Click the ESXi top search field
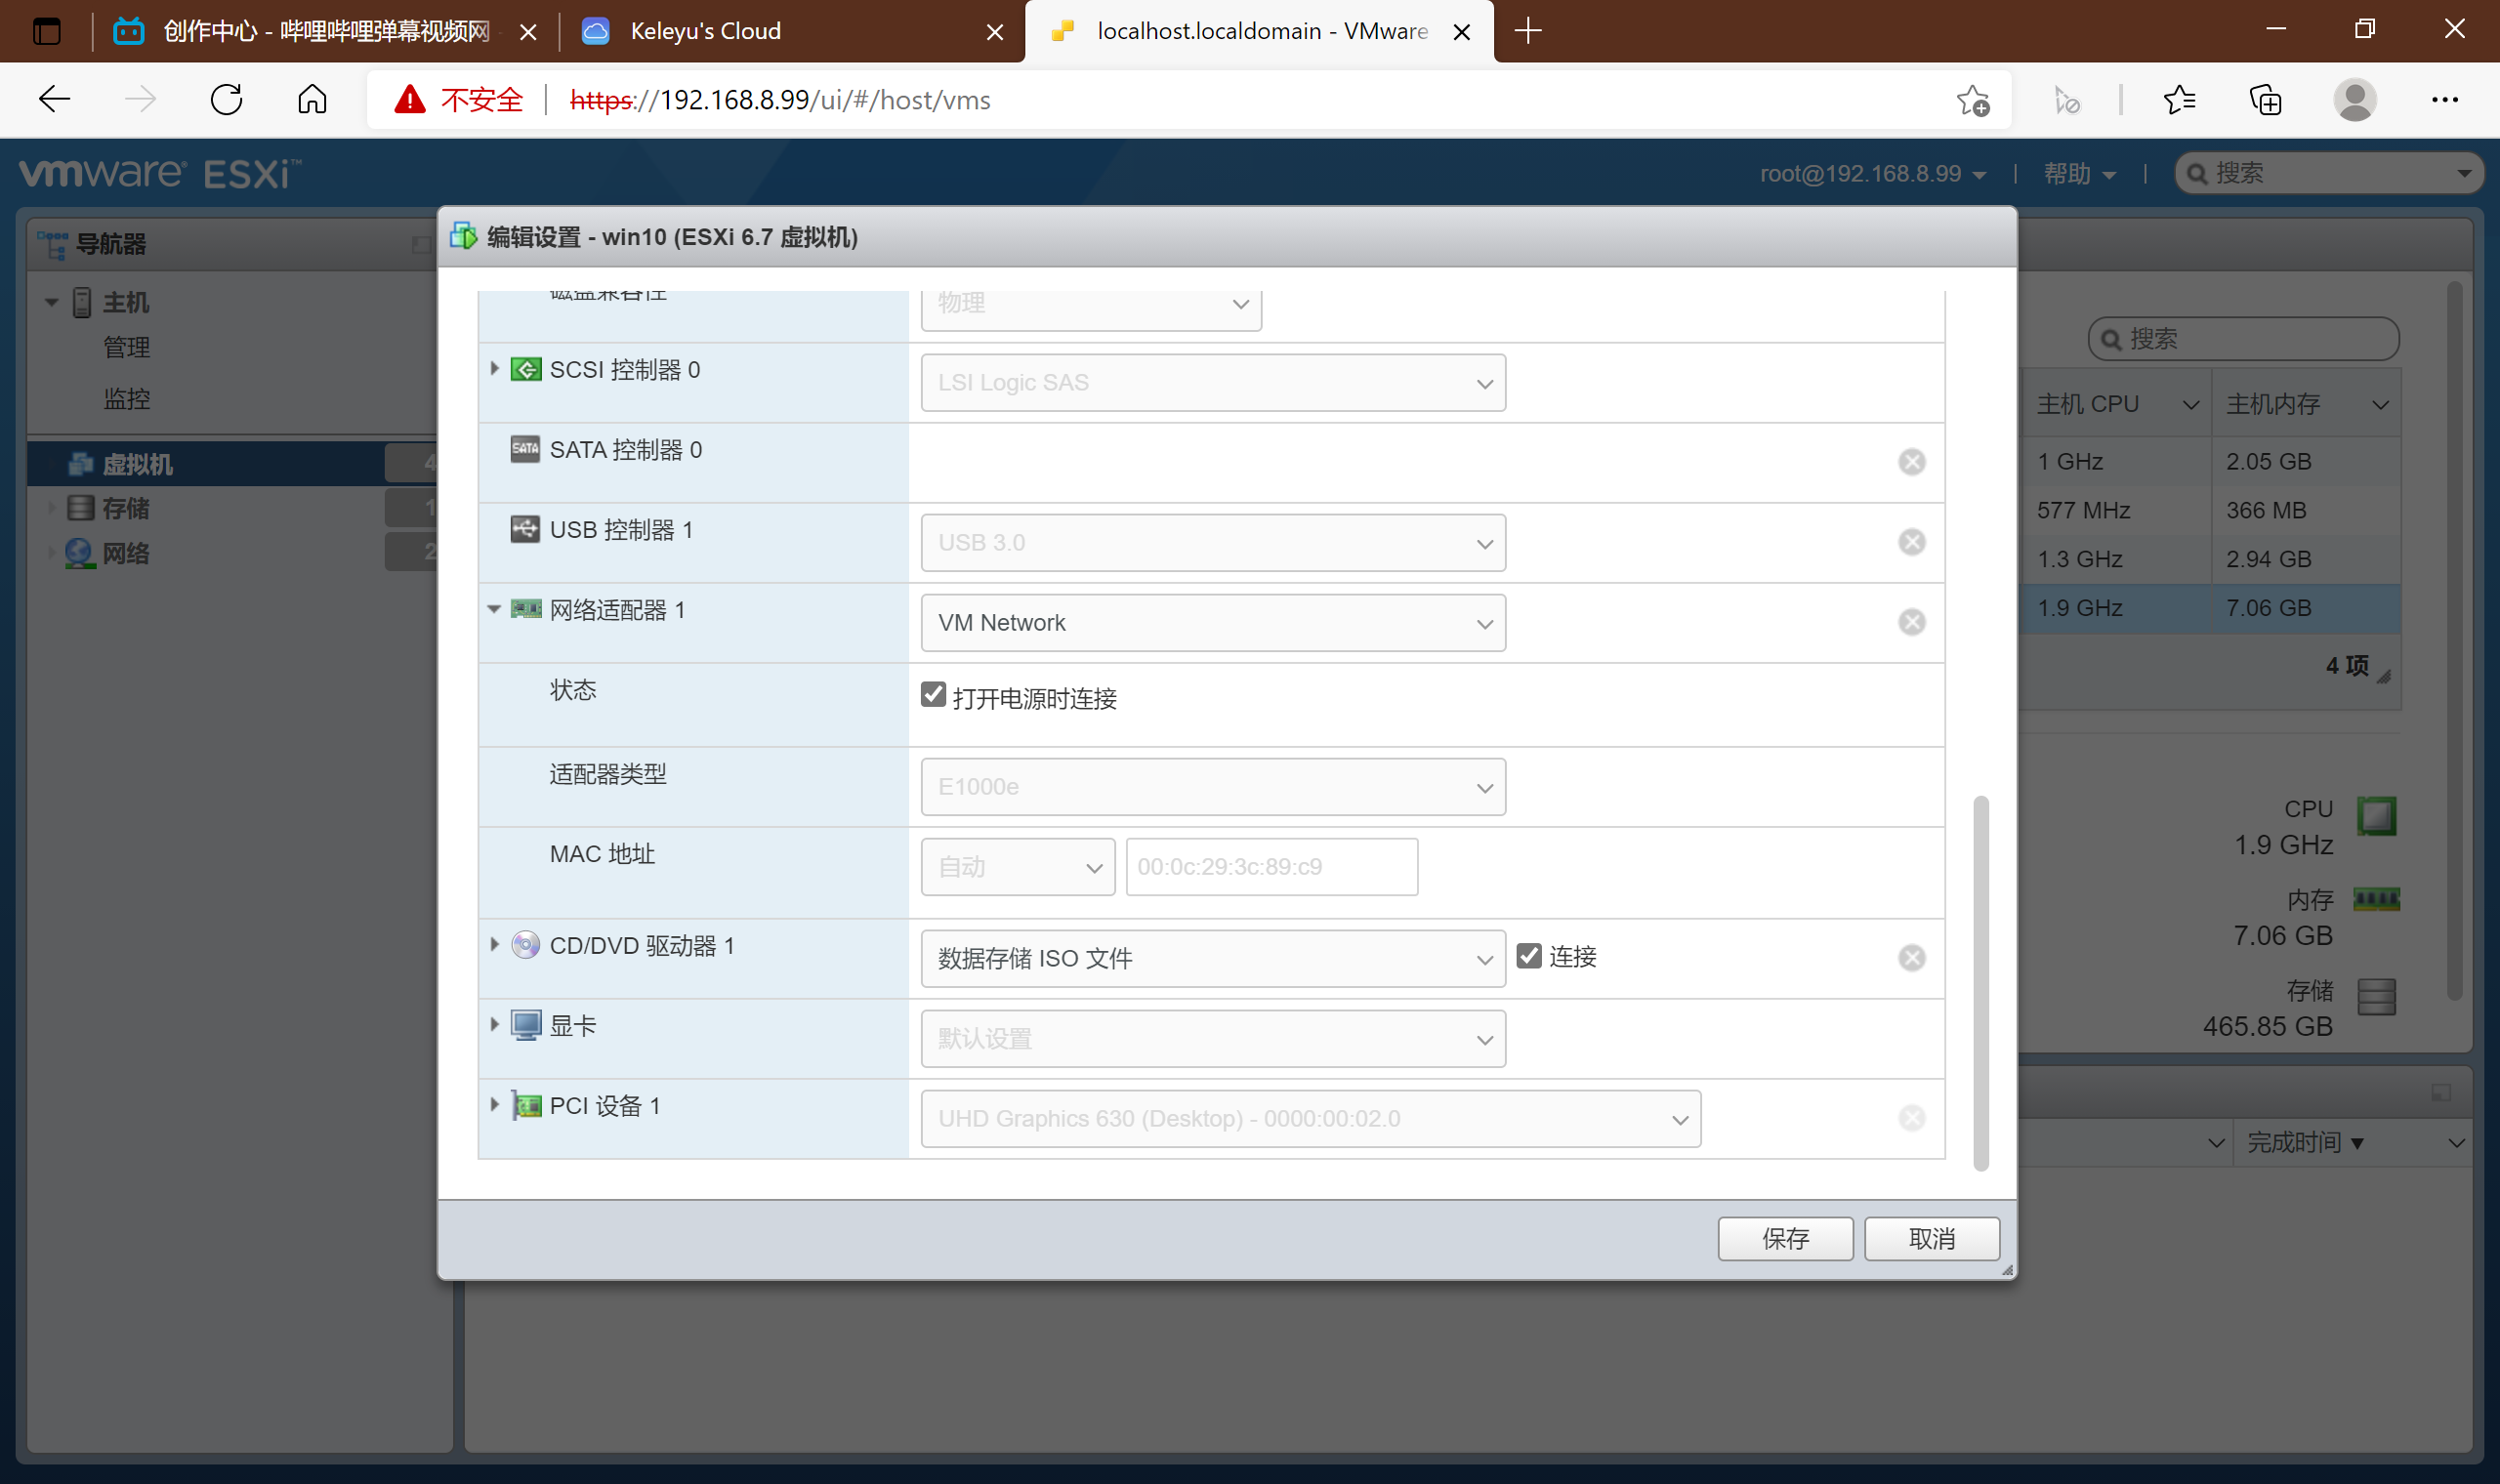2500x1484 pixels. coord(2329,174)
